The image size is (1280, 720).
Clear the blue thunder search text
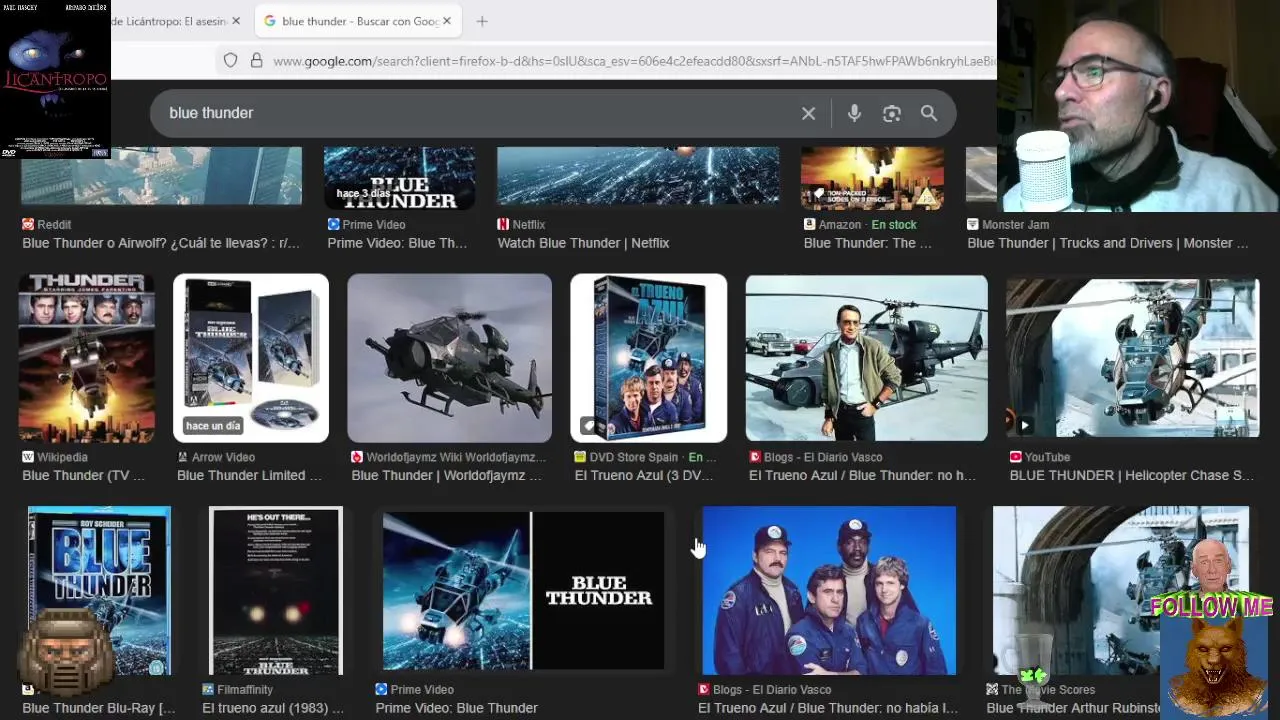808,113
